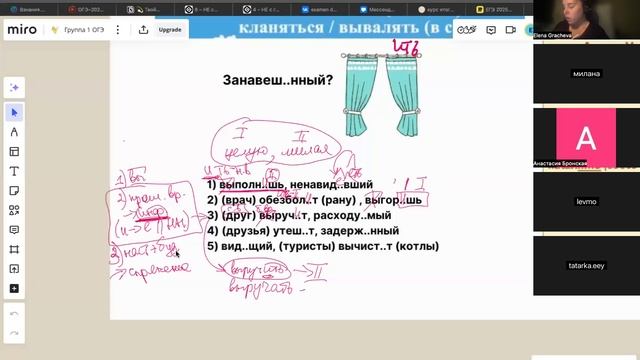The width and height of the screenshot is (640, 360).
Task: Click the Upgrade button
Action: (x=170, y=30)
